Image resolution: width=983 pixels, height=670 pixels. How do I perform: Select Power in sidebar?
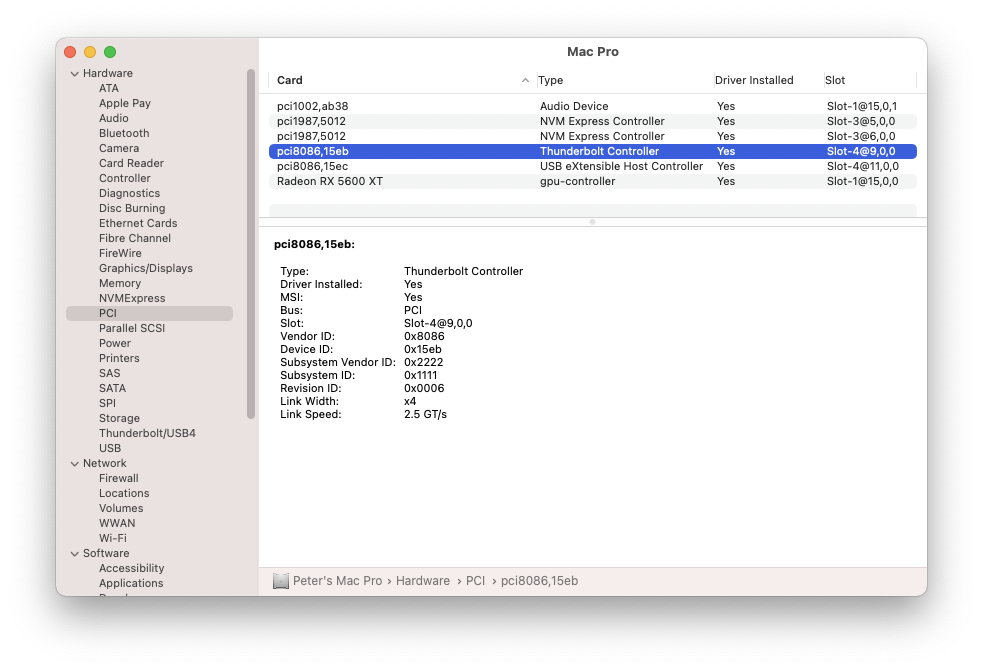pyautogui.click(x=115, y=343)
